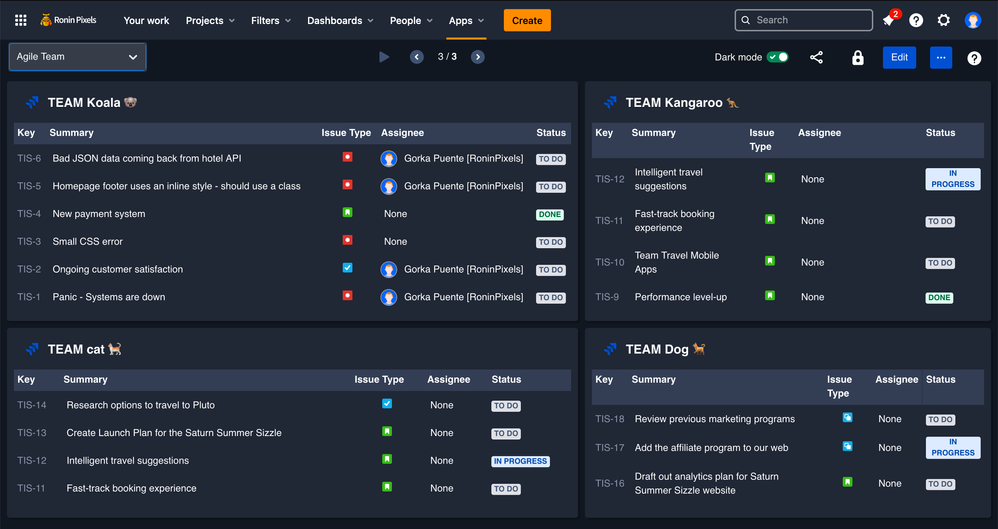Open the more options ellipsis button
Viewport: 998px width, 529px height.
coord(941,57)
